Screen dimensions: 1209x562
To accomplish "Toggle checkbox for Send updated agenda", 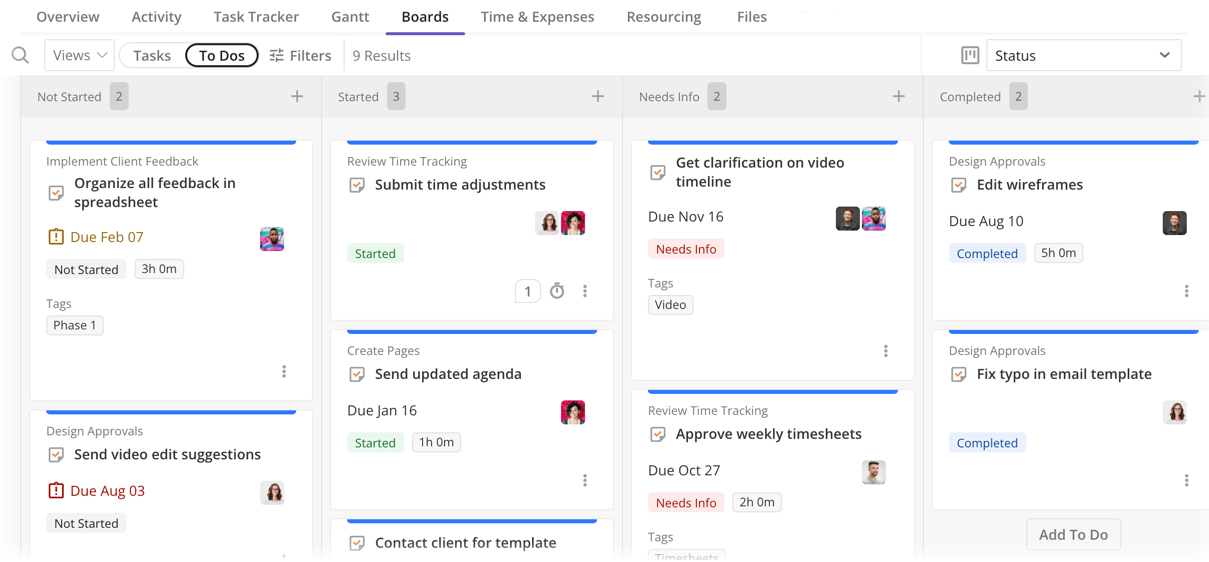I will 357,374.
